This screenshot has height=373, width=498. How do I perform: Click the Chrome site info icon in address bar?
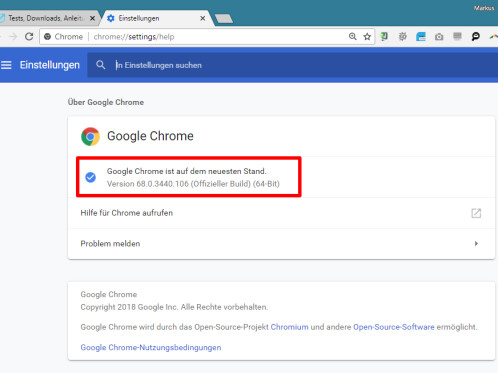pos(47,37)
